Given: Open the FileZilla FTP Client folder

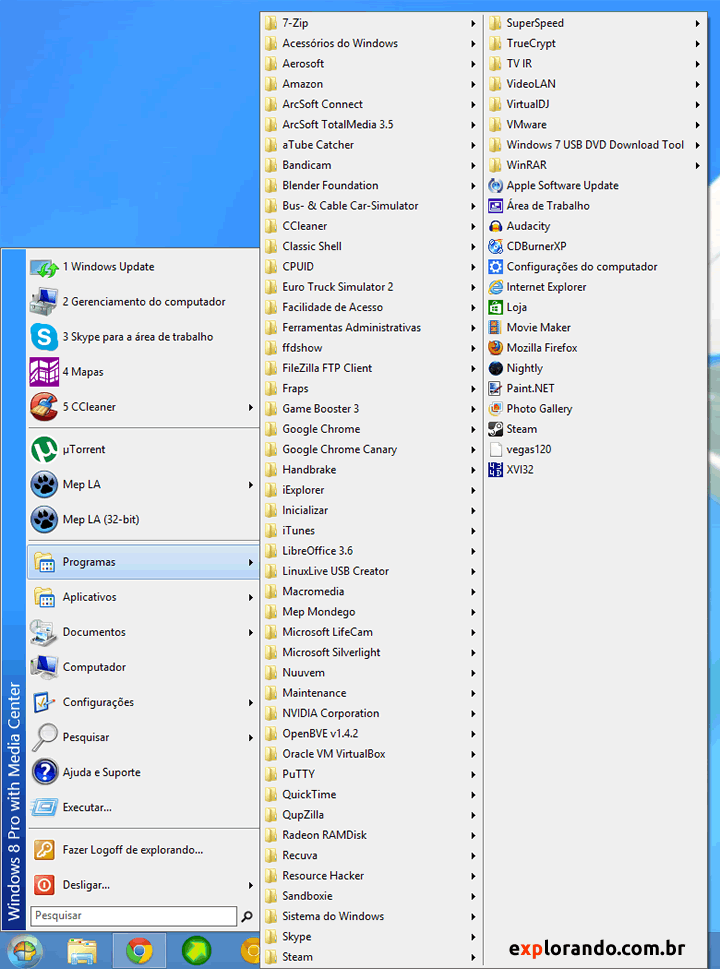Looking at the screenshot, I should click(x=372, y=368).
